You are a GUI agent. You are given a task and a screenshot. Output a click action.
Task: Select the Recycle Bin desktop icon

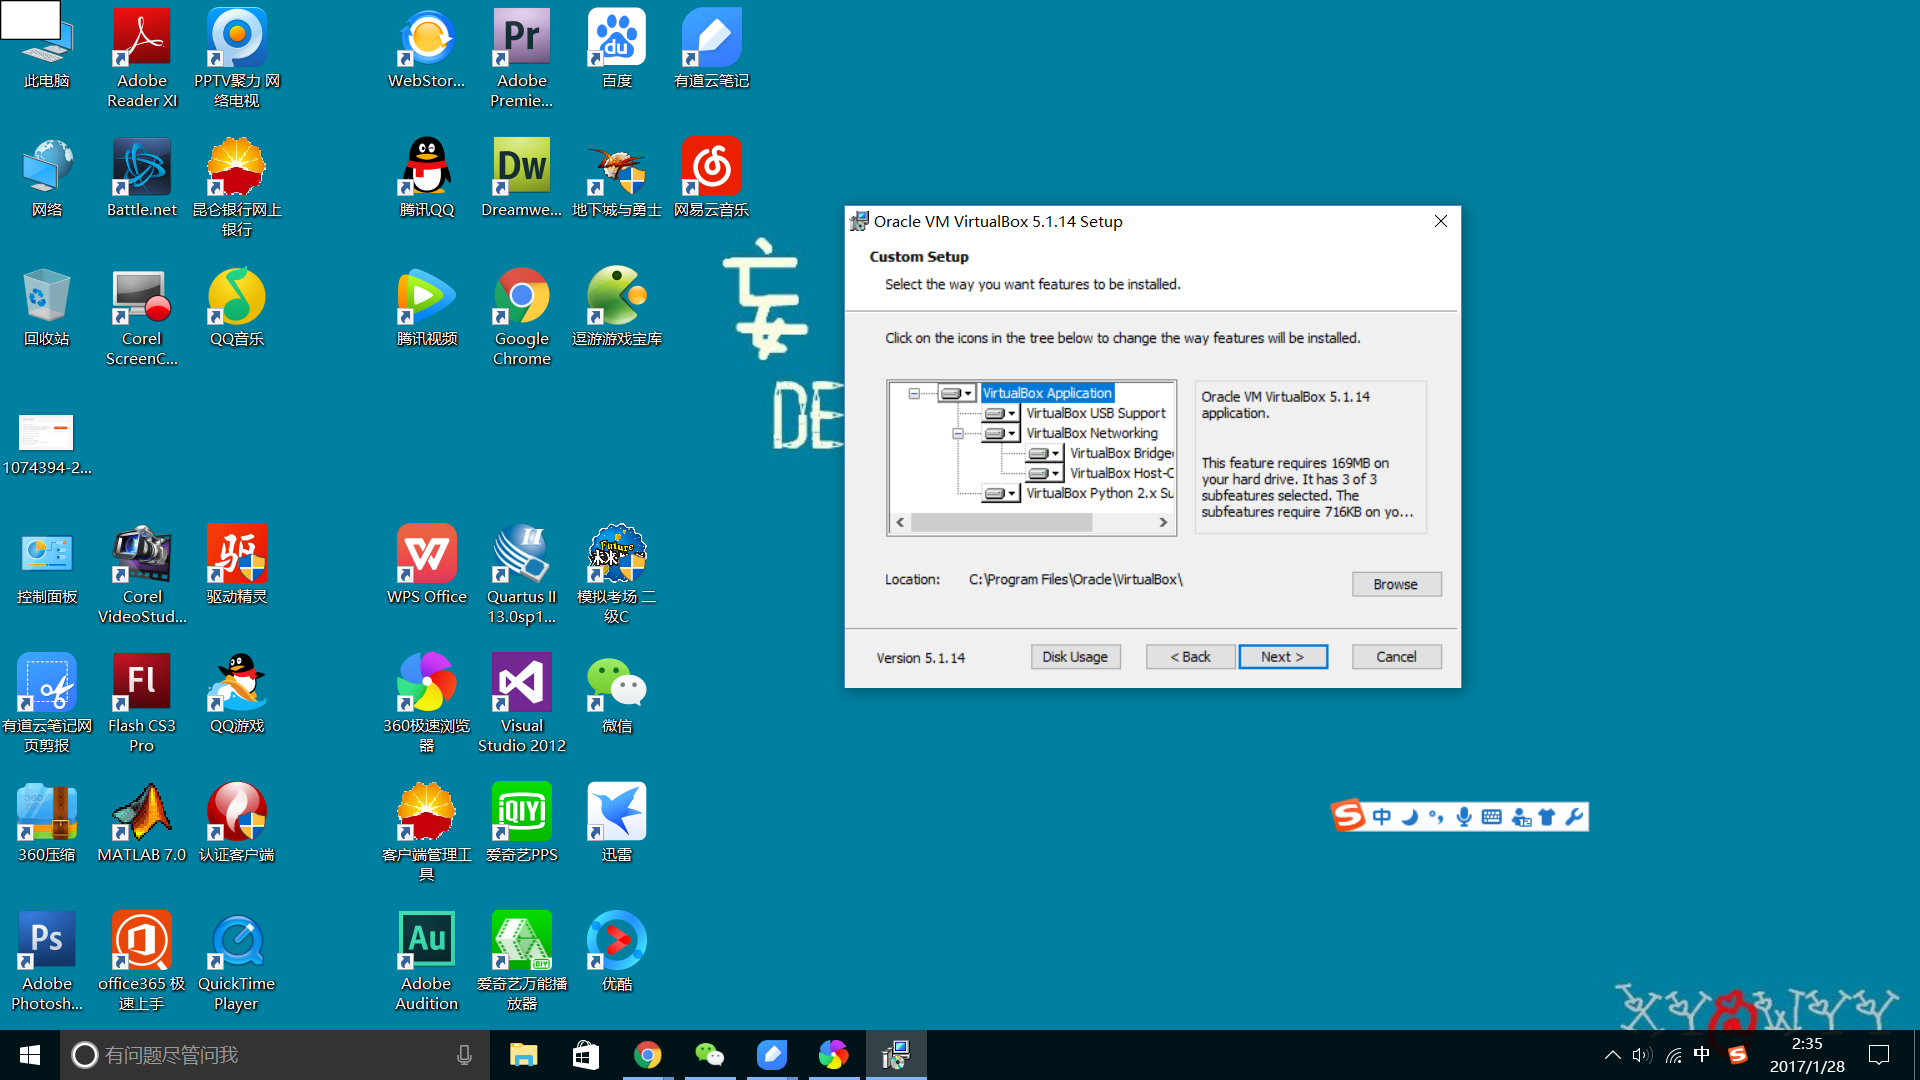(47, 307)
